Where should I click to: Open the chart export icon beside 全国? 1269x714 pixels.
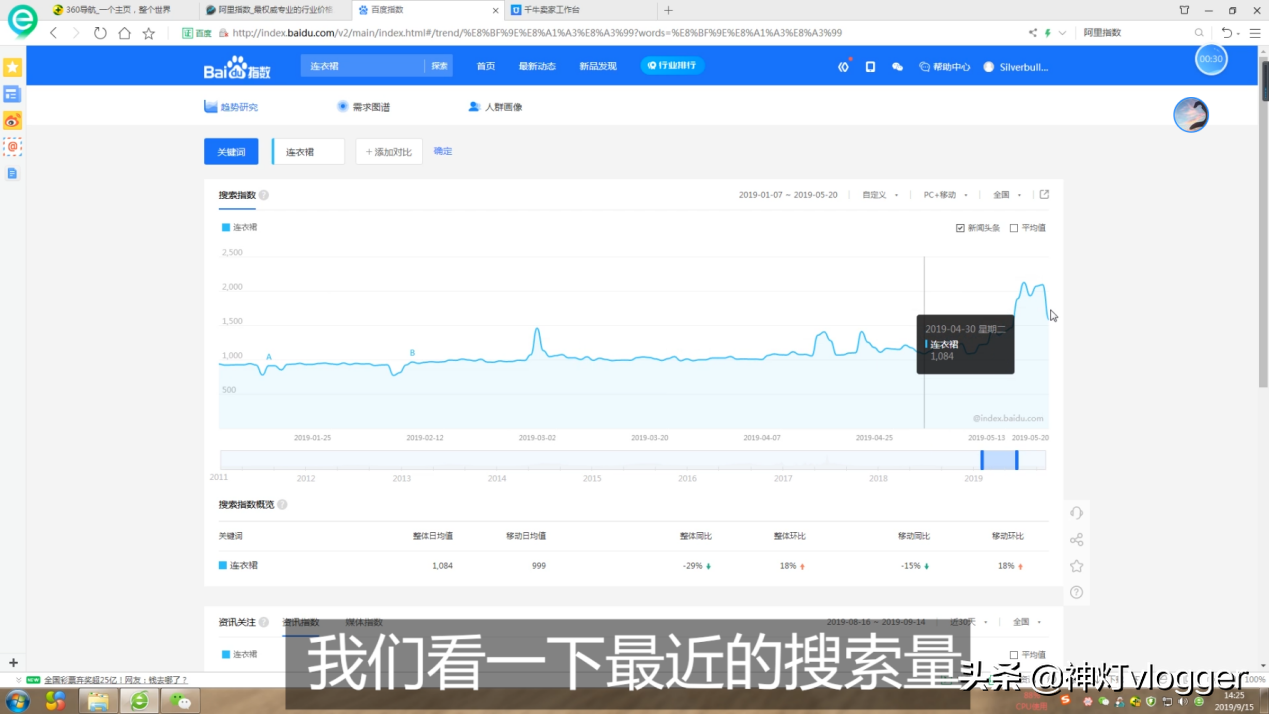[x=1044, y=195]
